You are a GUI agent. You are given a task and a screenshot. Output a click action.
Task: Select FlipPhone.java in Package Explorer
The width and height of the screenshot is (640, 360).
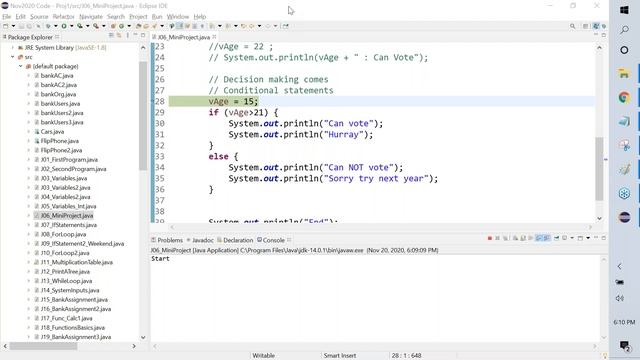tap(60, 141)
